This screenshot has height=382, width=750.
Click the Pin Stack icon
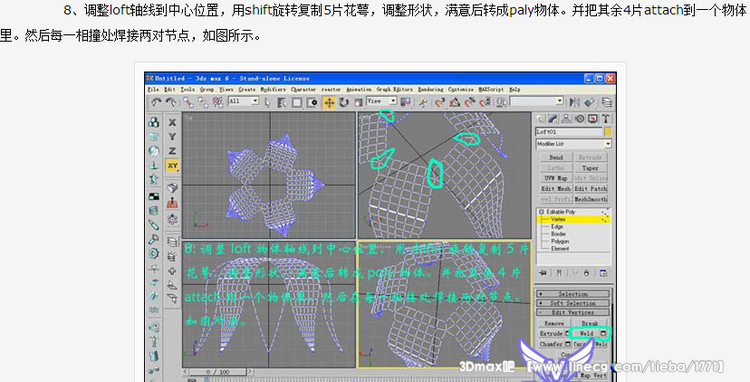543,273
